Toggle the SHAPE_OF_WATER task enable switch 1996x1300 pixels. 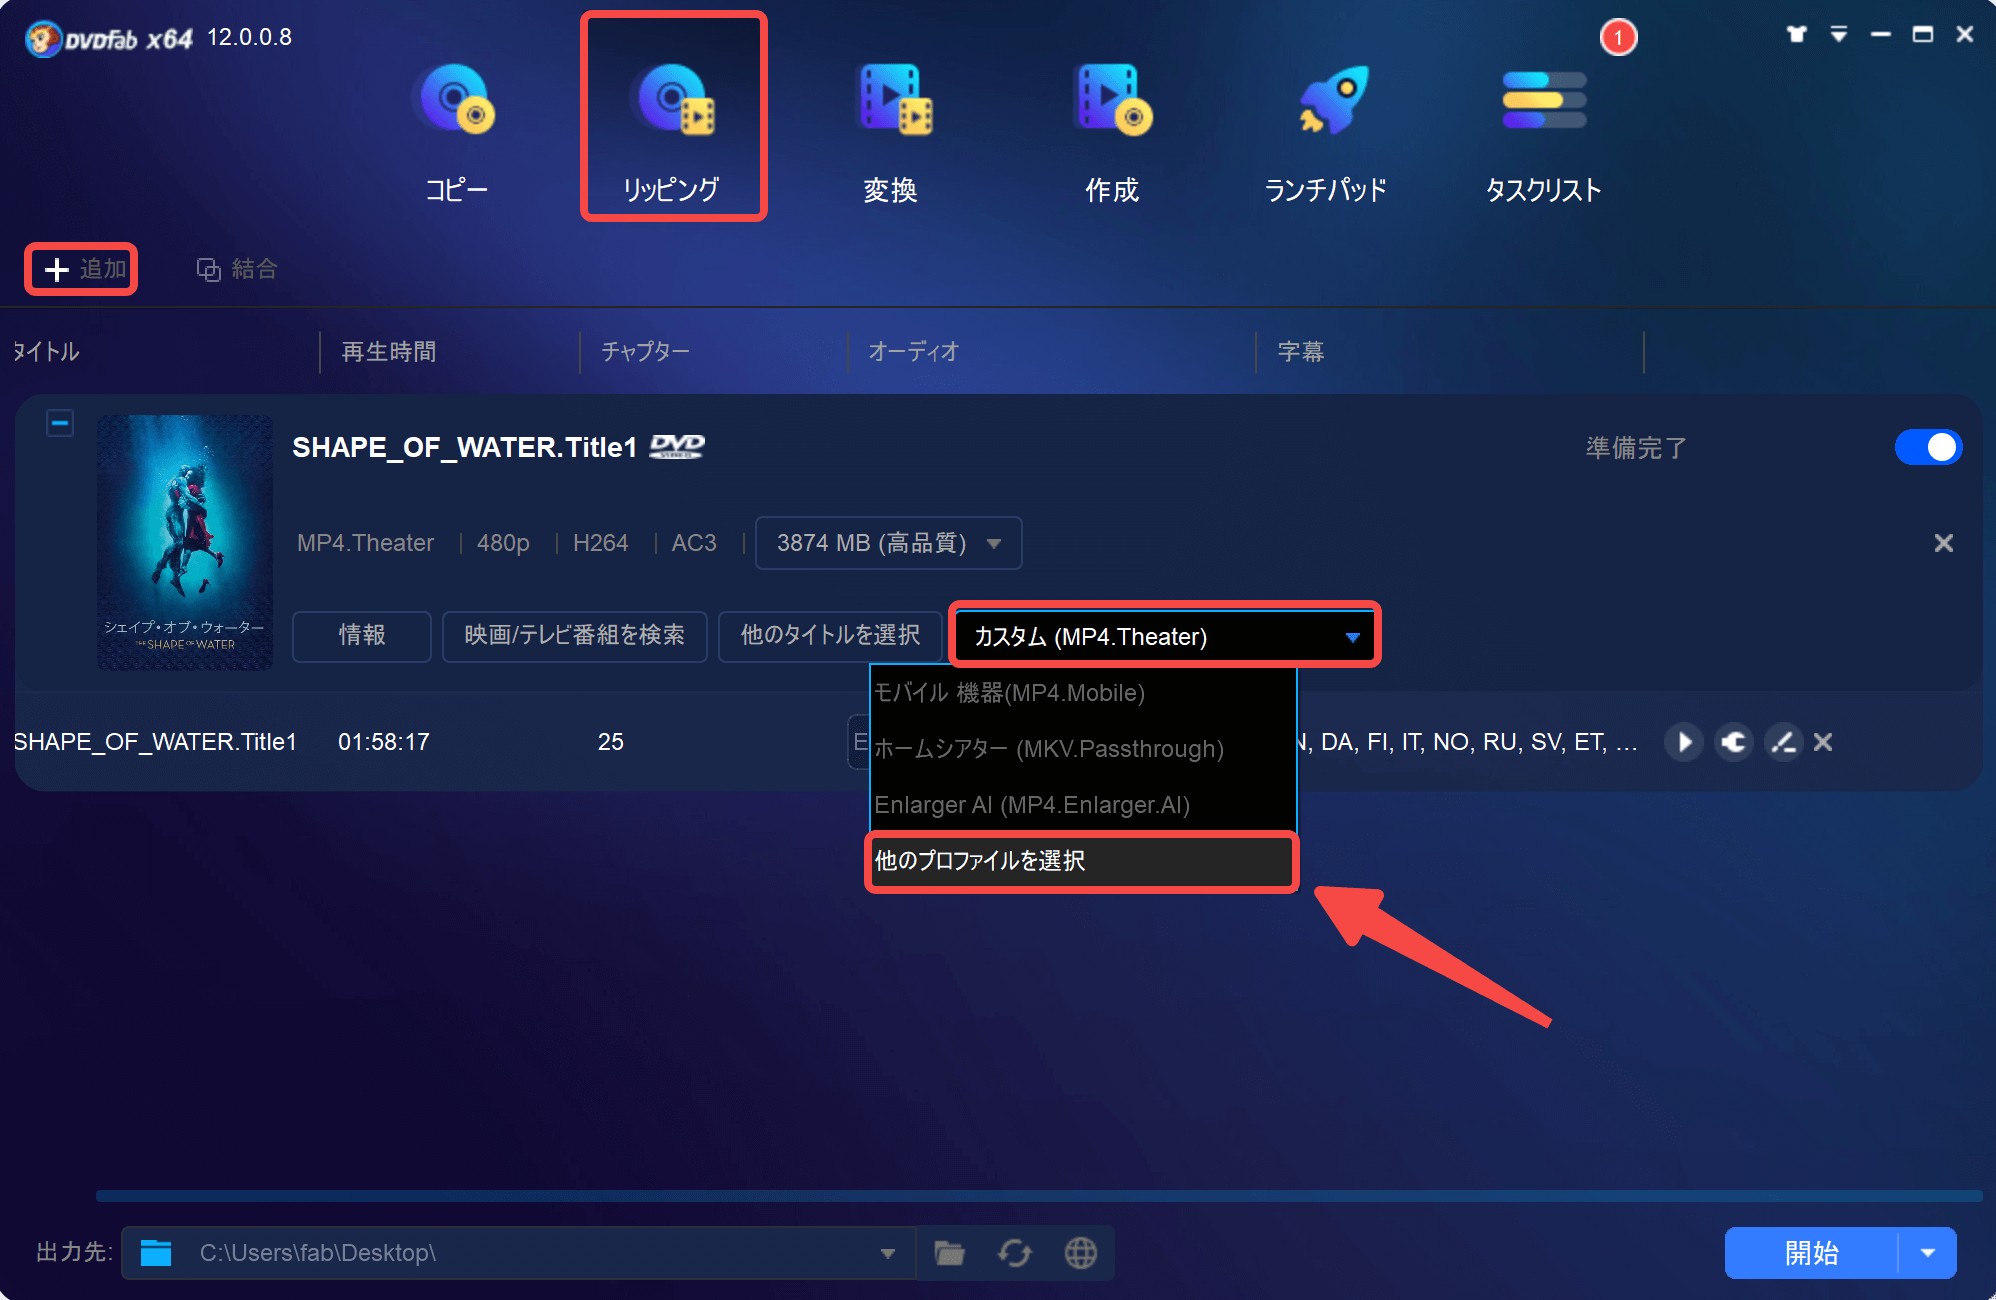click(x=1928, y=447)
